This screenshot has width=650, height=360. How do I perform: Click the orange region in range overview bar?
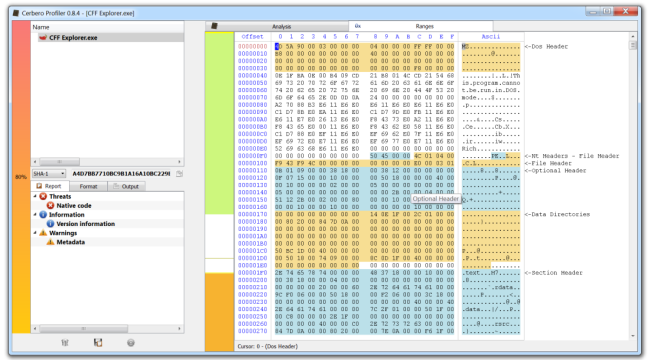point(219,312)
